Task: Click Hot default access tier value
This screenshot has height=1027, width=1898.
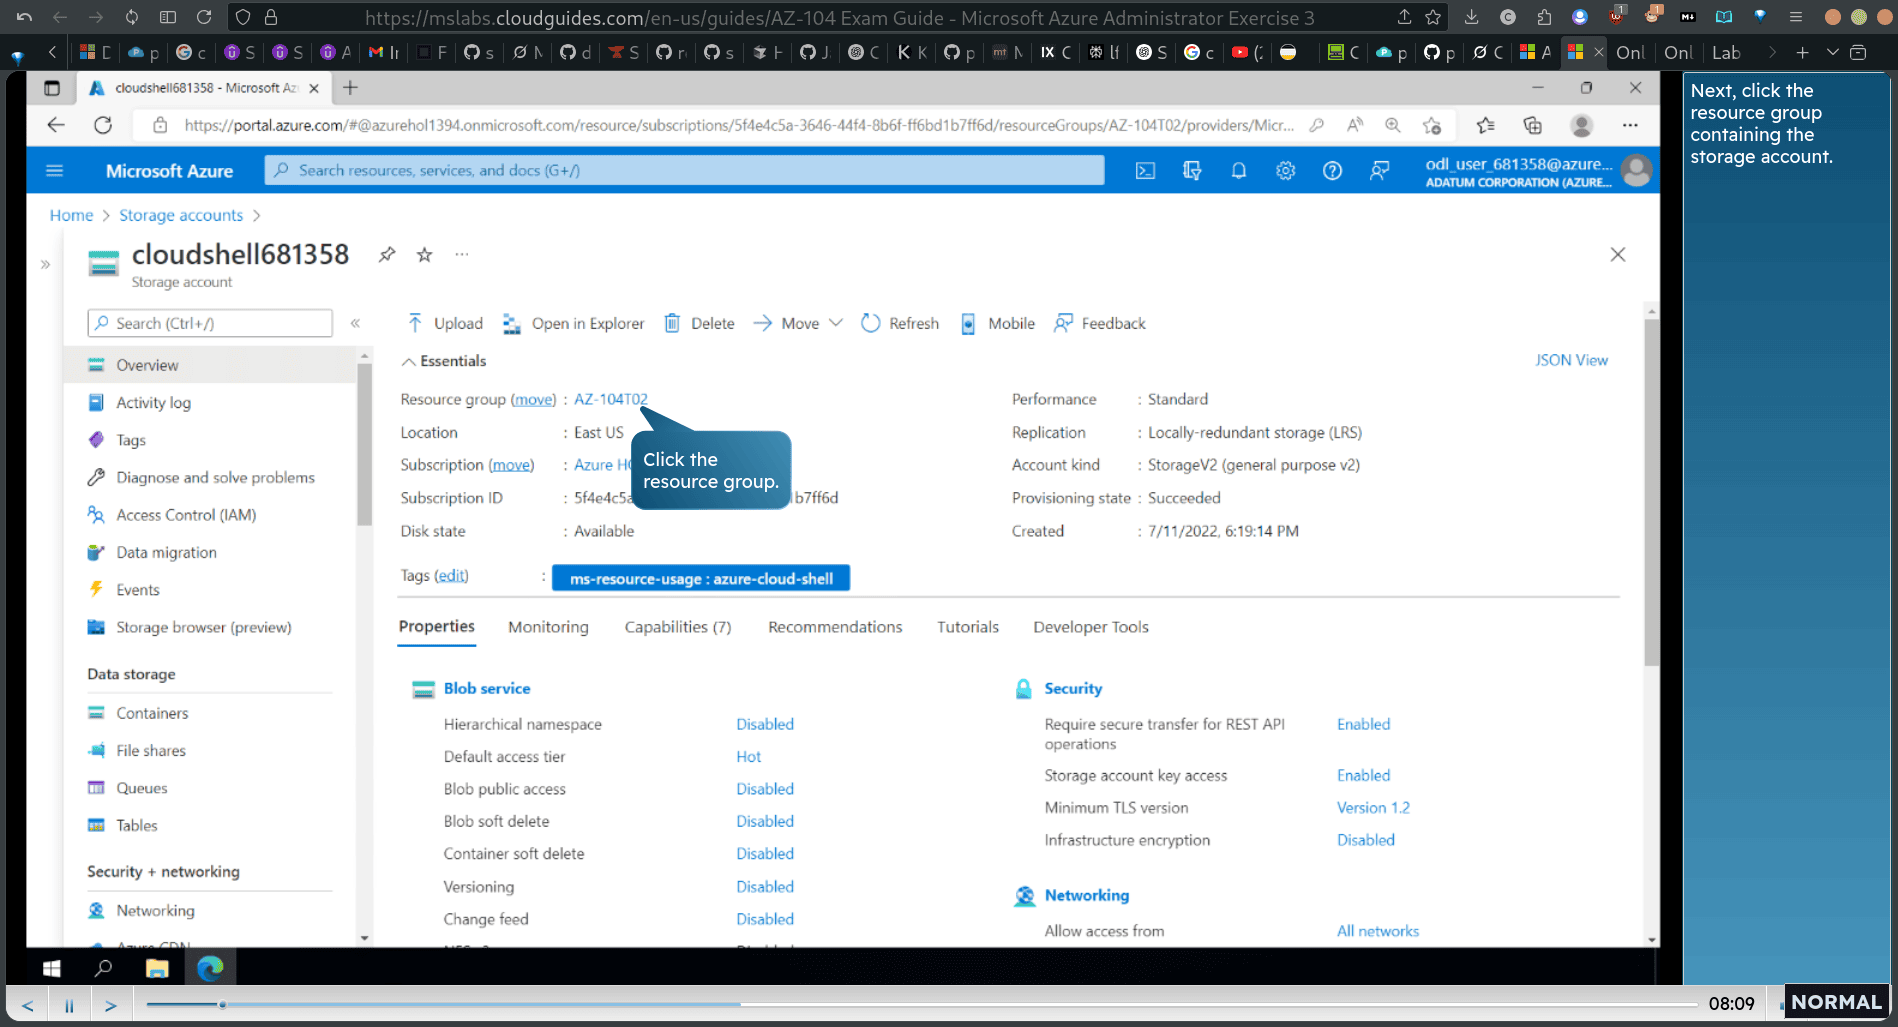Action: (749, 757)
